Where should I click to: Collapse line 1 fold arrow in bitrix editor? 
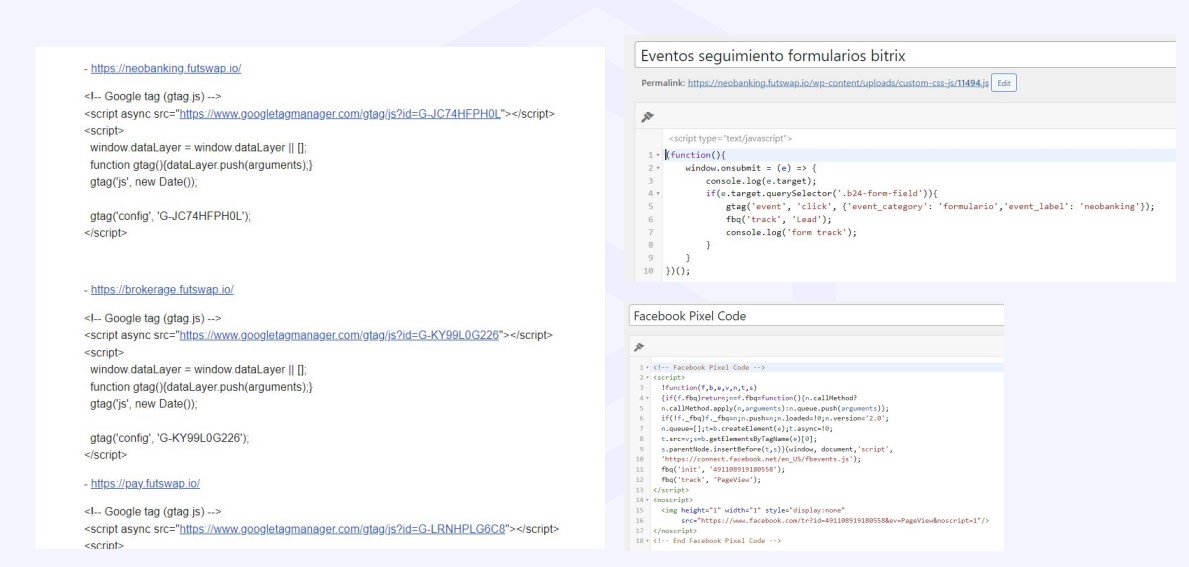(x=658, y=155)
